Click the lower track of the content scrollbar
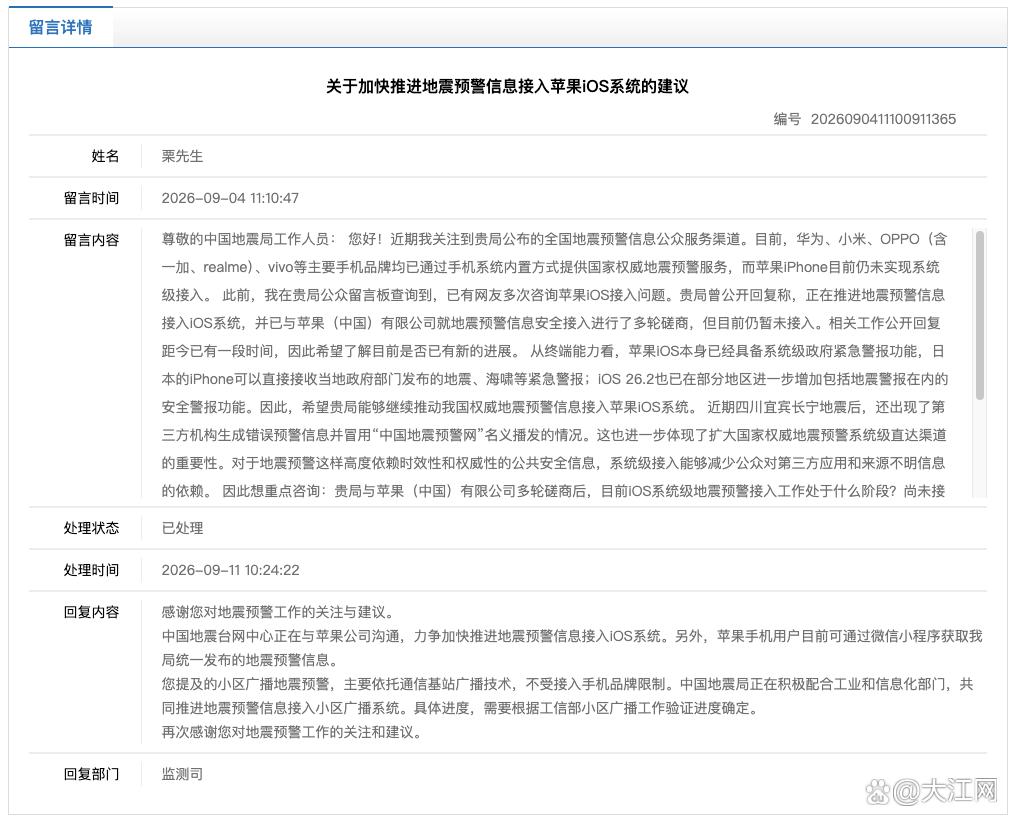This screenshot has height=826, width=1017. [979, 449]
